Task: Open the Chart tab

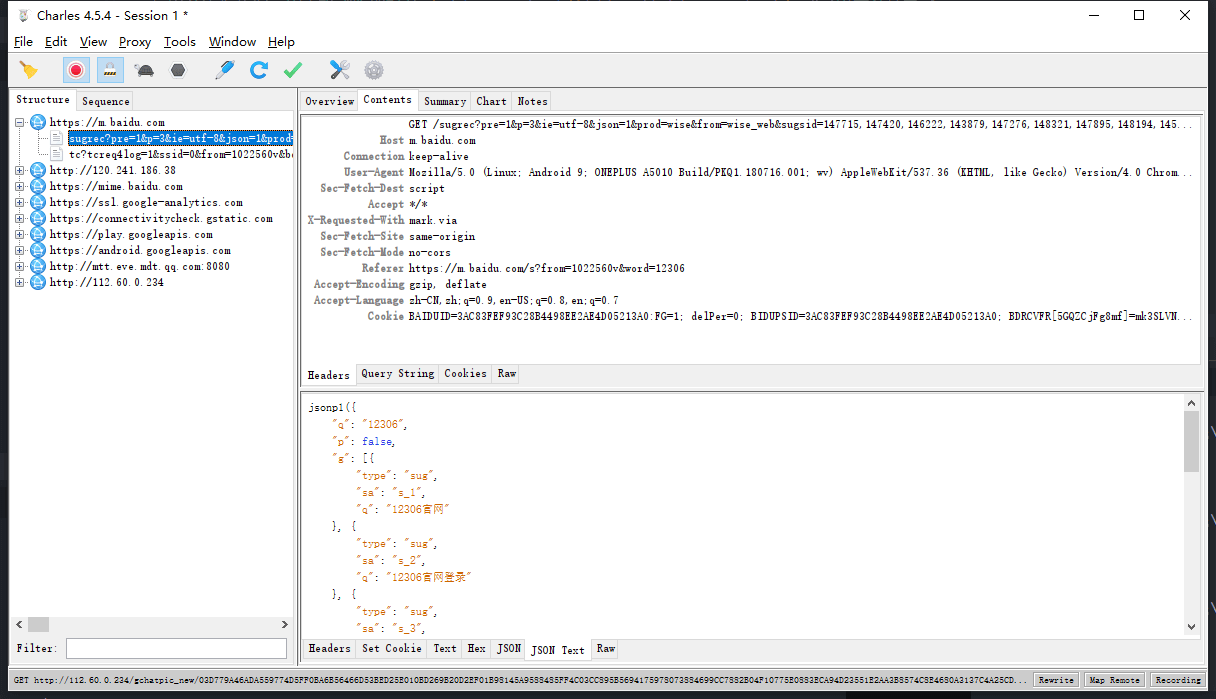Action: click(491, 101)
